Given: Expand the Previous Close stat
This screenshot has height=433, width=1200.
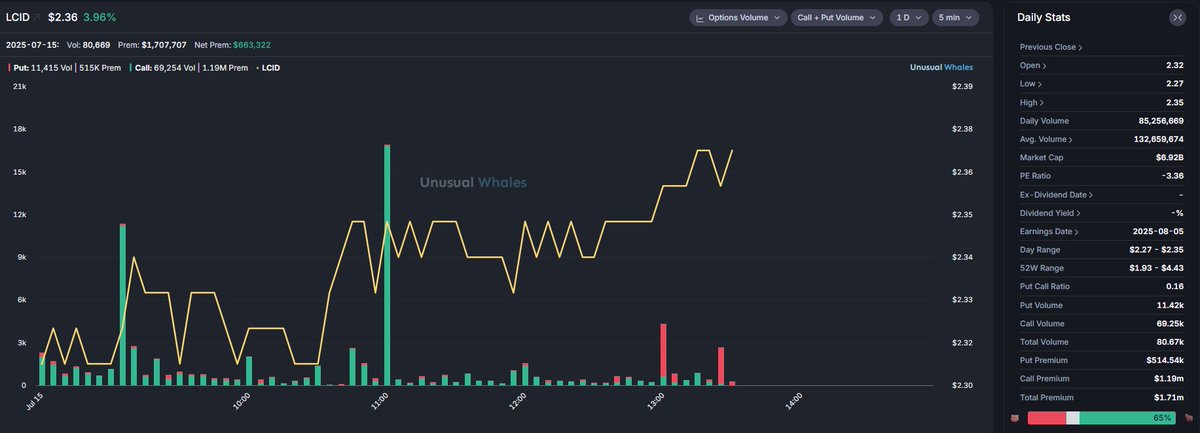Looking at the screenshot, I should coord(1051,47).
